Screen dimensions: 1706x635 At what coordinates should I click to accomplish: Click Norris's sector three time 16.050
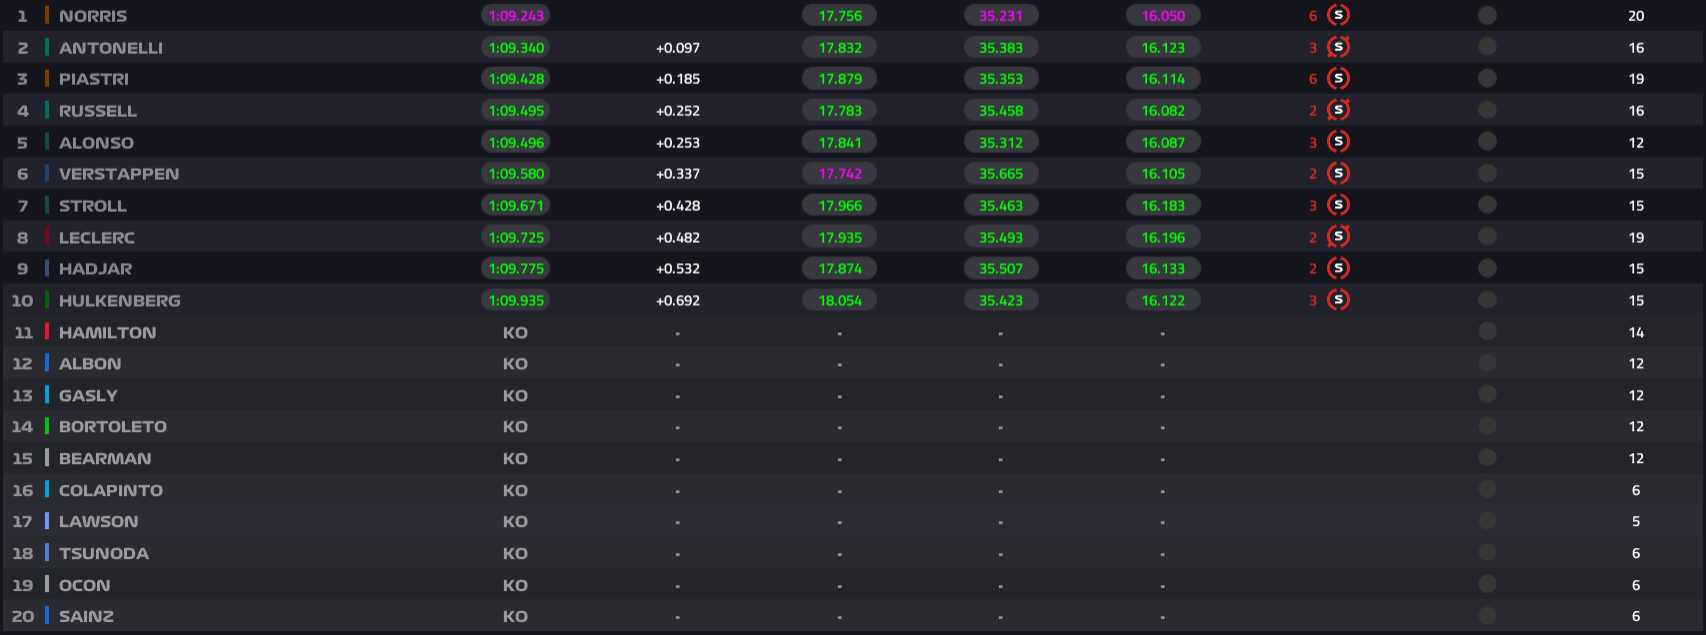click(x=1163, y=16)
